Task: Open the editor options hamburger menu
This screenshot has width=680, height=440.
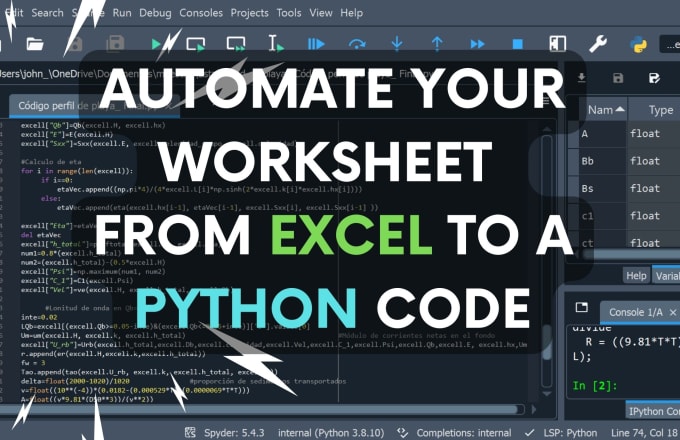Action: (x=546, y=101)
